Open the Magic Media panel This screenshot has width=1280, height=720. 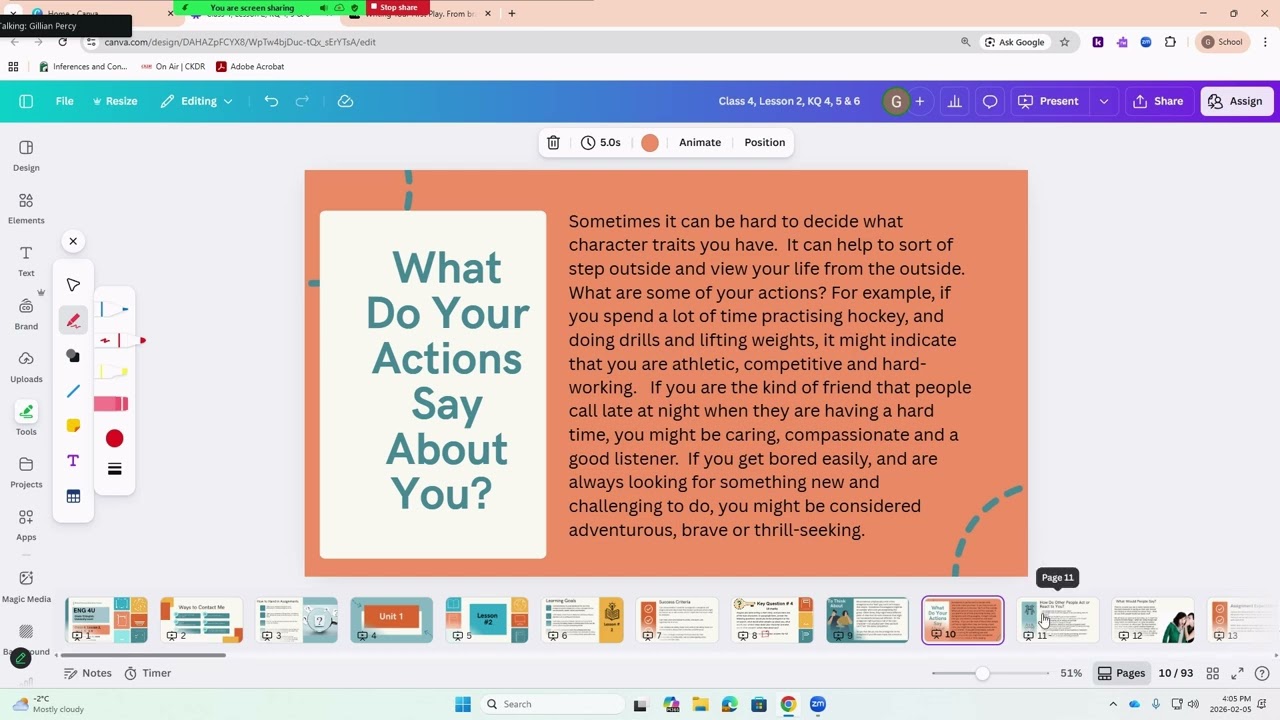(26, 585)
